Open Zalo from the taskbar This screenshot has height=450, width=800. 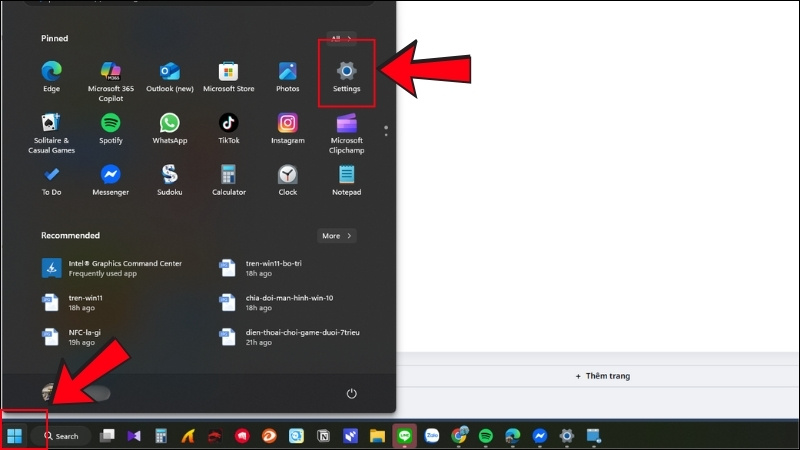[432, 436]
